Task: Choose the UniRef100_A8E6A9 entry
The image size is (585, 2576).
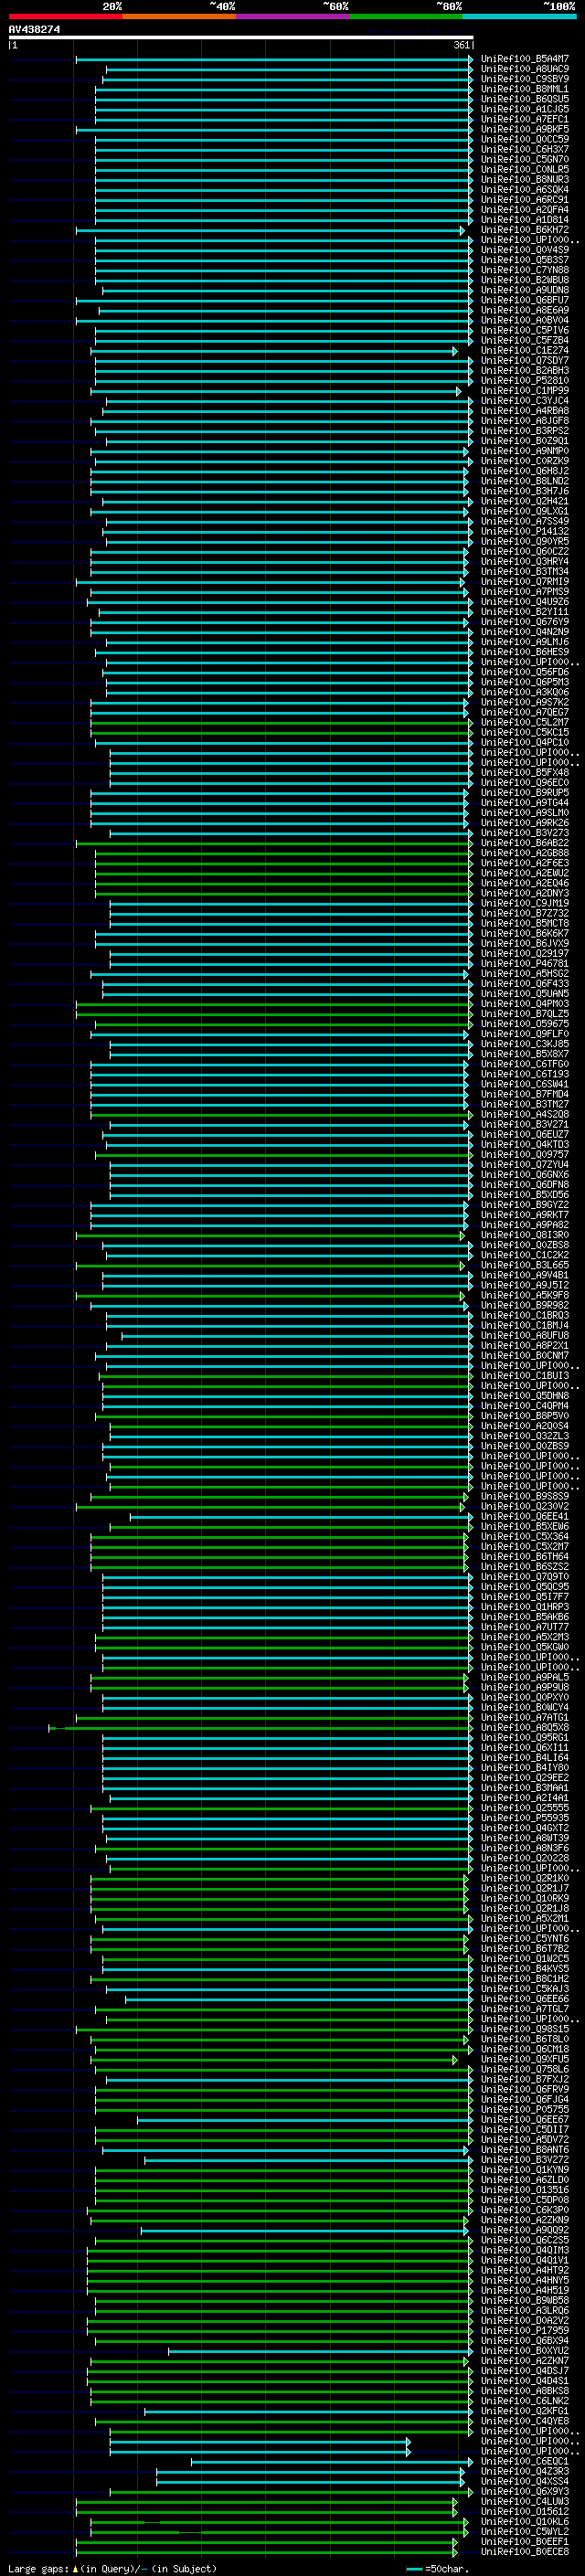Action: click(x=525, y=310)
